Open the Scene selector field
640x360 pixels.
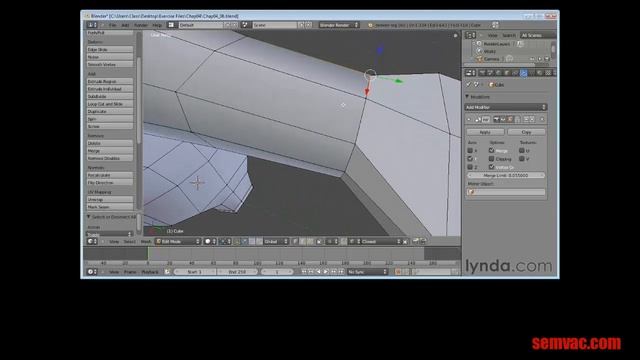[x=274, y=25]
